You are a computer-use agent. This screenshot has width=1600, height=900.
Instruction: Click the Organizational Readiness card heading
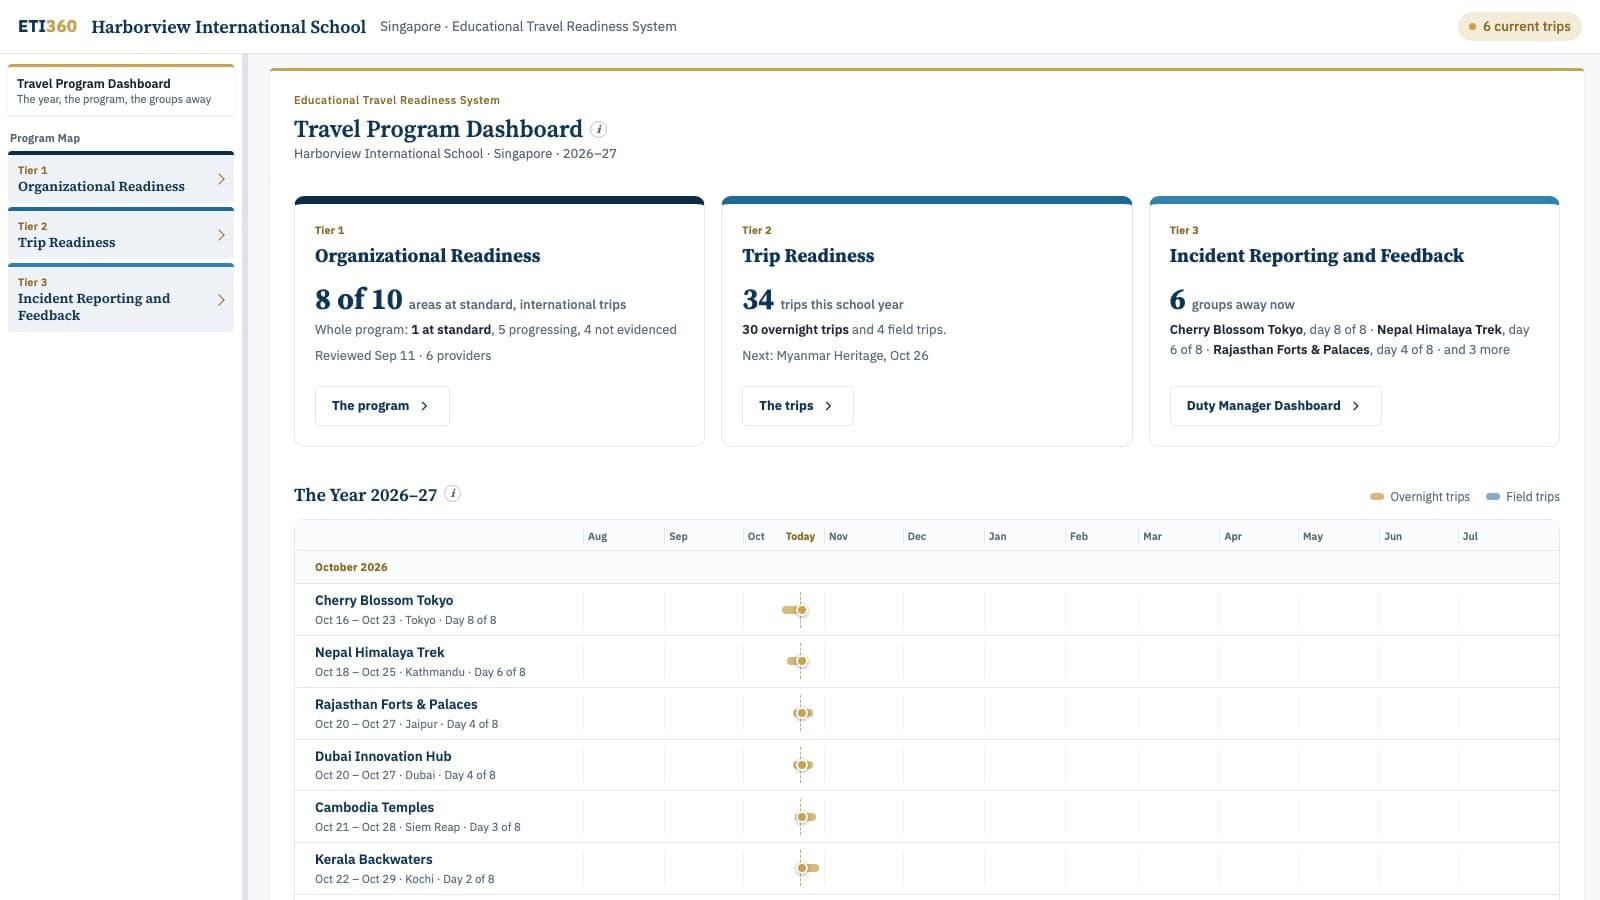tap(427, 256)
